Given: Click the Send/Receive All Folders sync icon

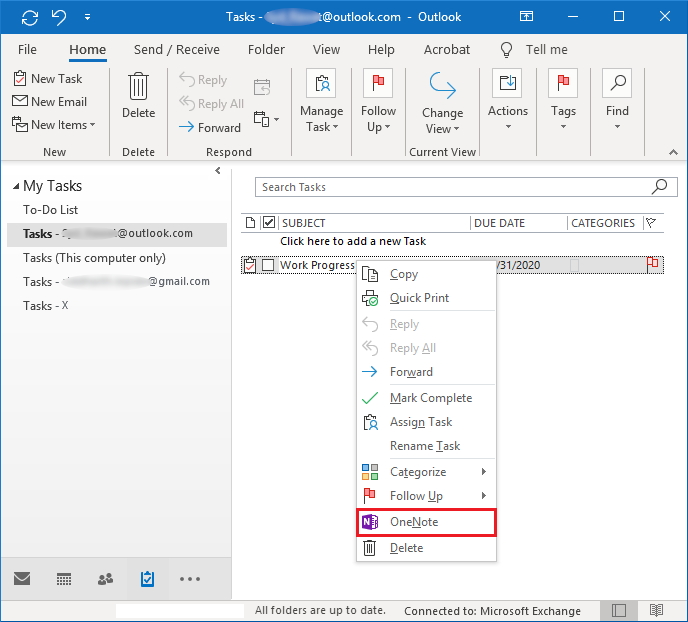Looking at the screenshot, I should click(30, 17).
